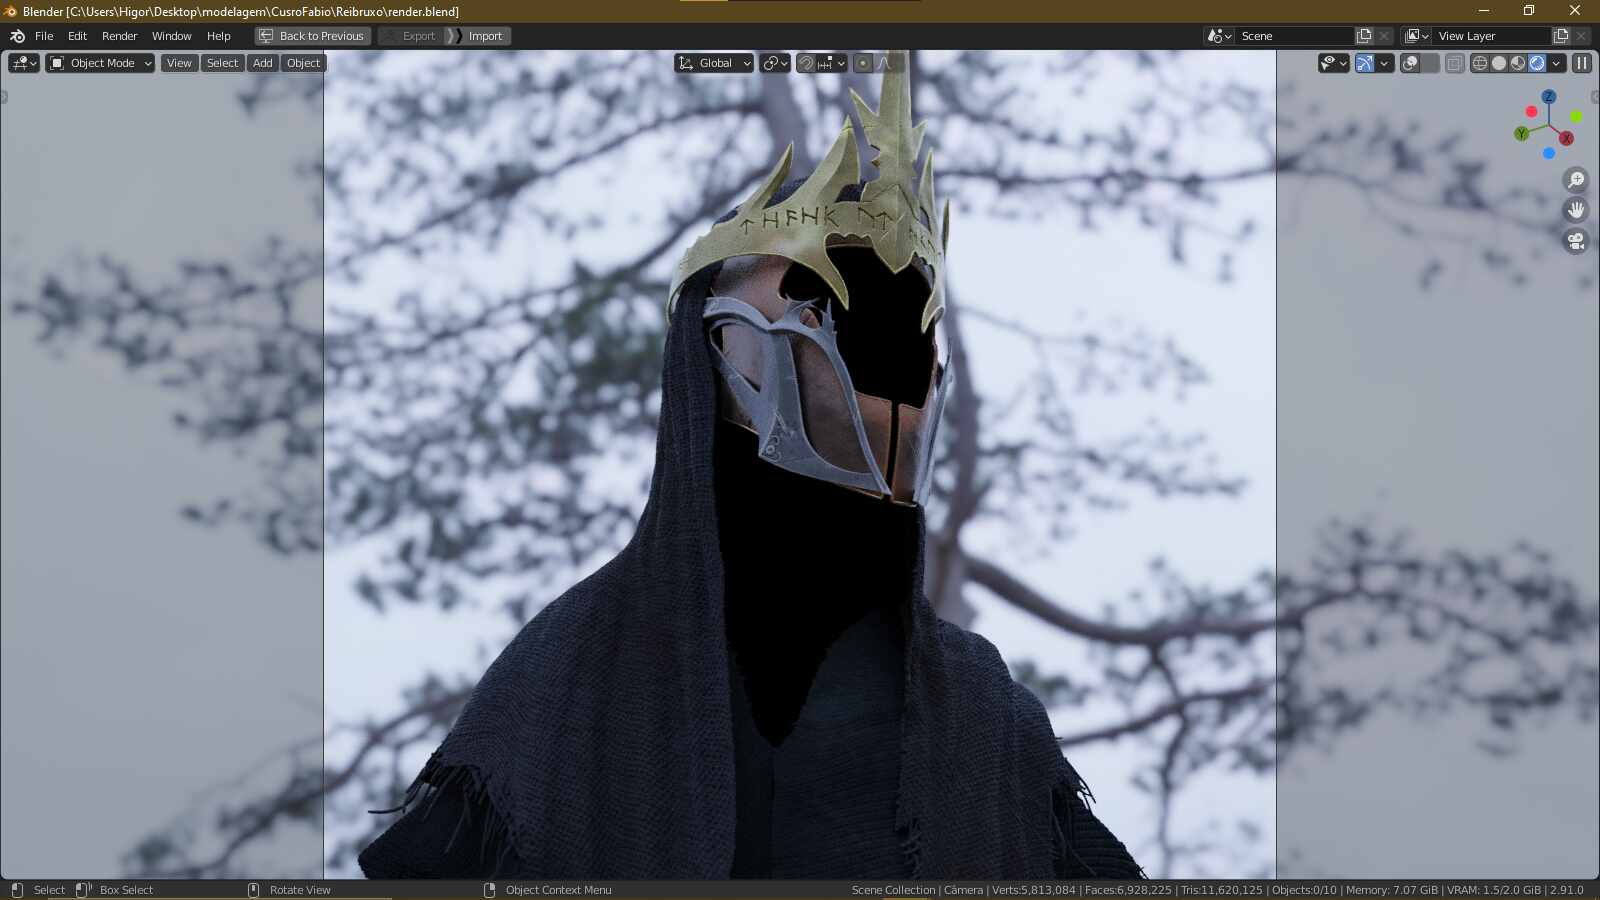Open the Global transform orientation dropdown
Viewport: 1600px width, 900px height.
(x=714, y=63)
